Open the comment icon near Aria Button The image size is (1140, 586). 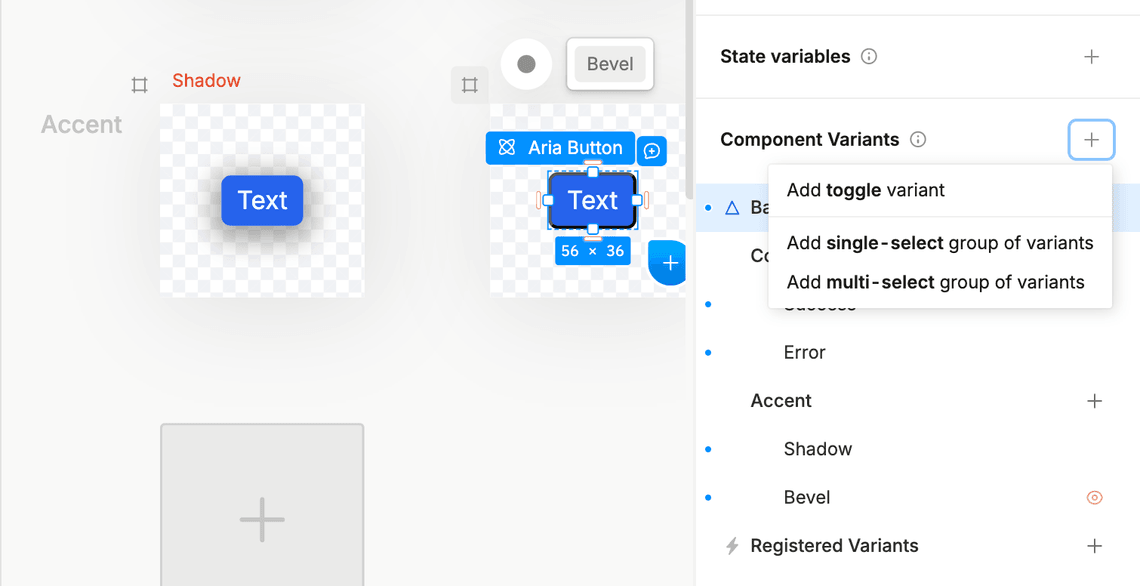[x=652, y=151]
